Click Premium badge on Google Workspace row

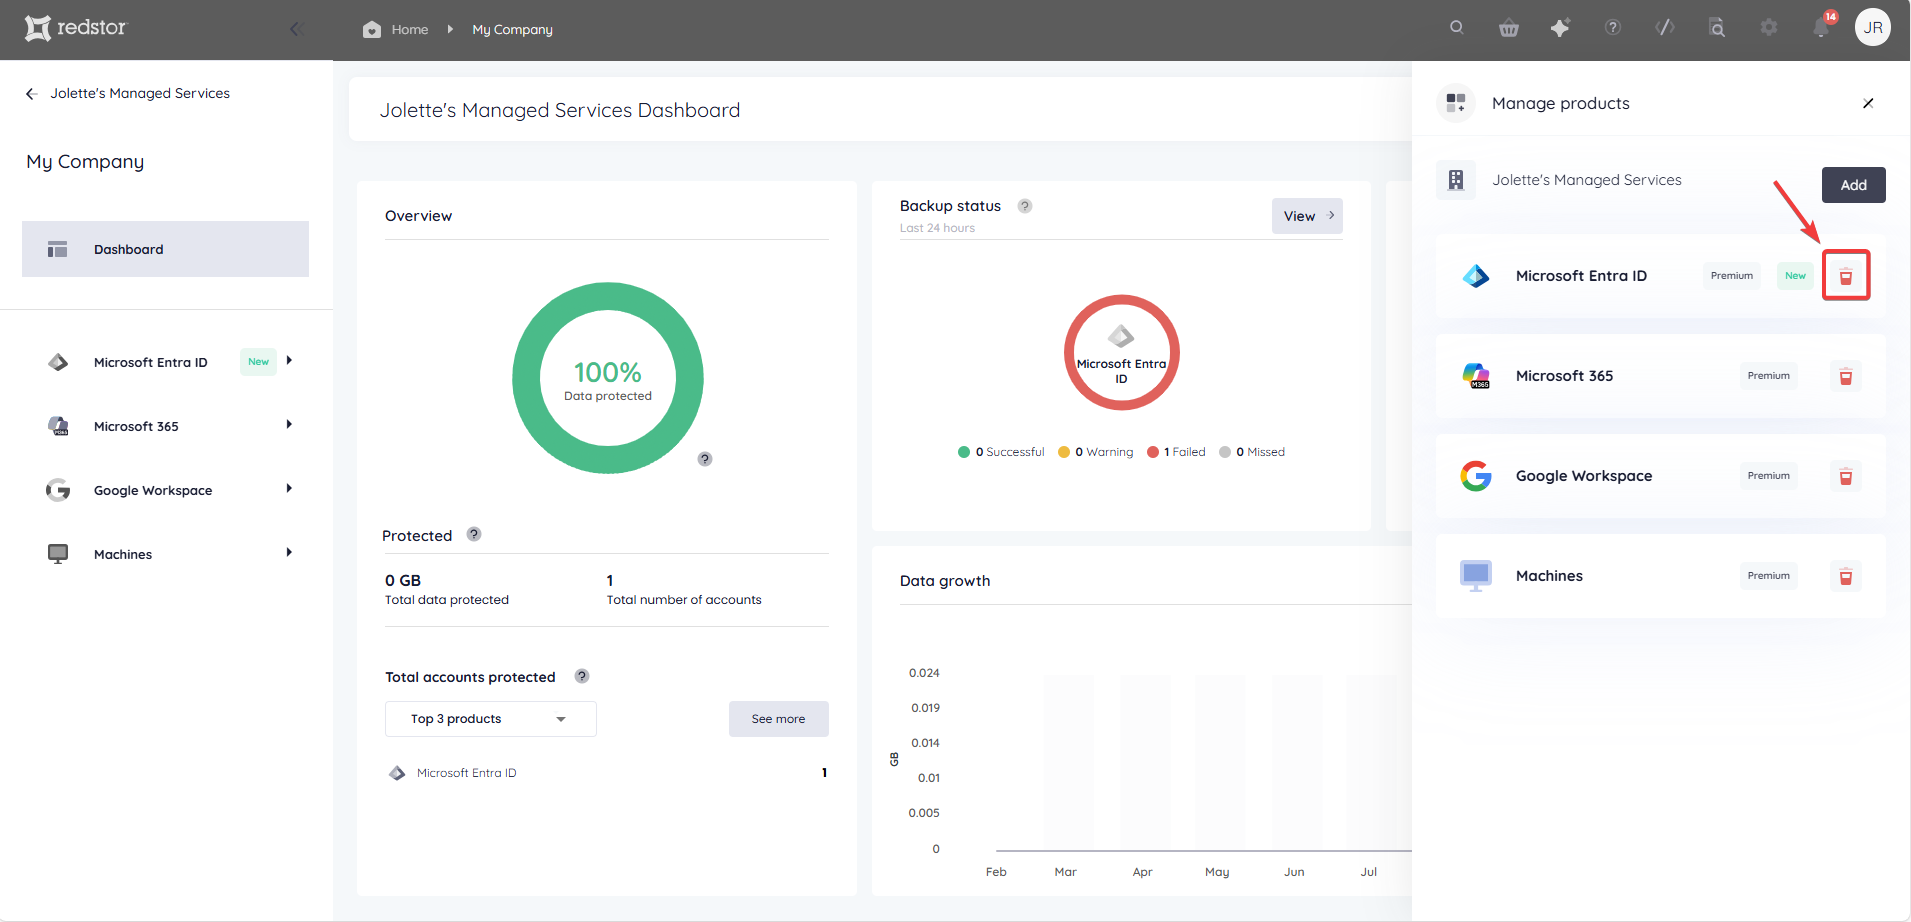click(1768, 476)
